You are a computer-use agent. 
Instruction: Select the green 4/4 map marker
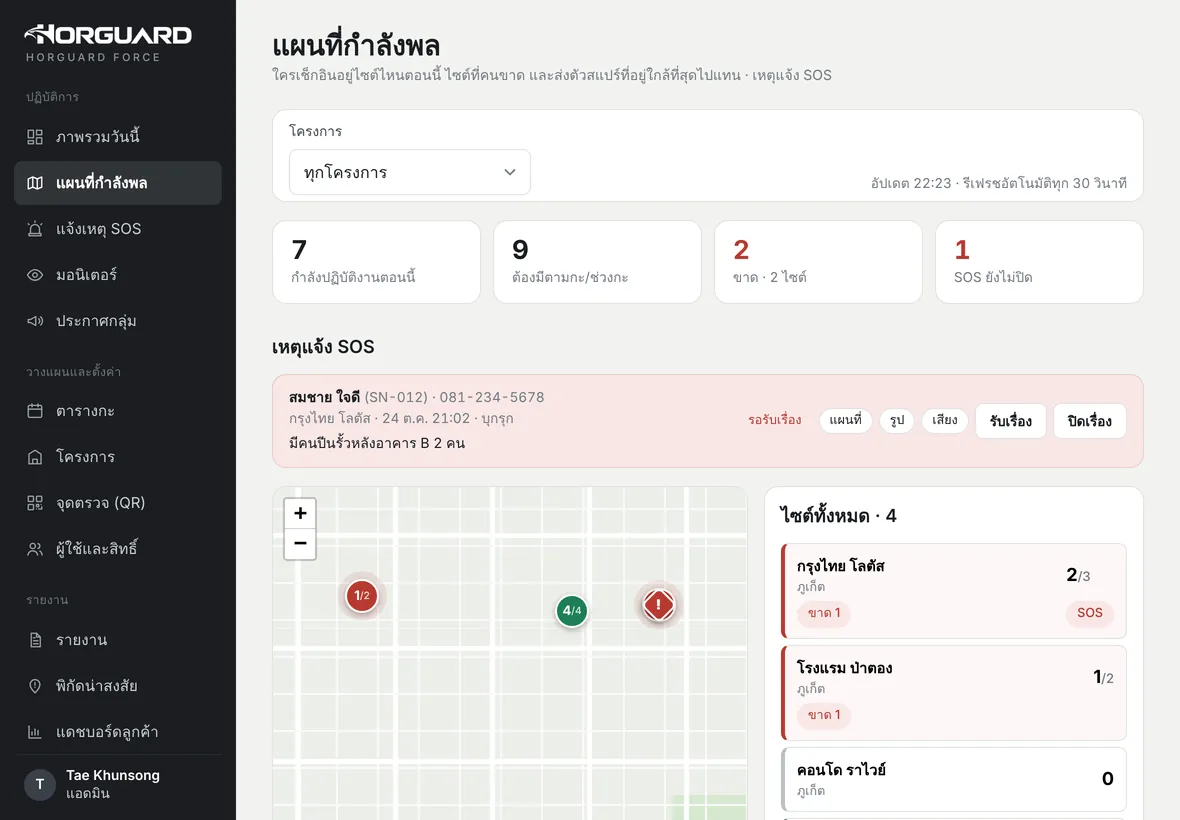[x=572, y=610]
